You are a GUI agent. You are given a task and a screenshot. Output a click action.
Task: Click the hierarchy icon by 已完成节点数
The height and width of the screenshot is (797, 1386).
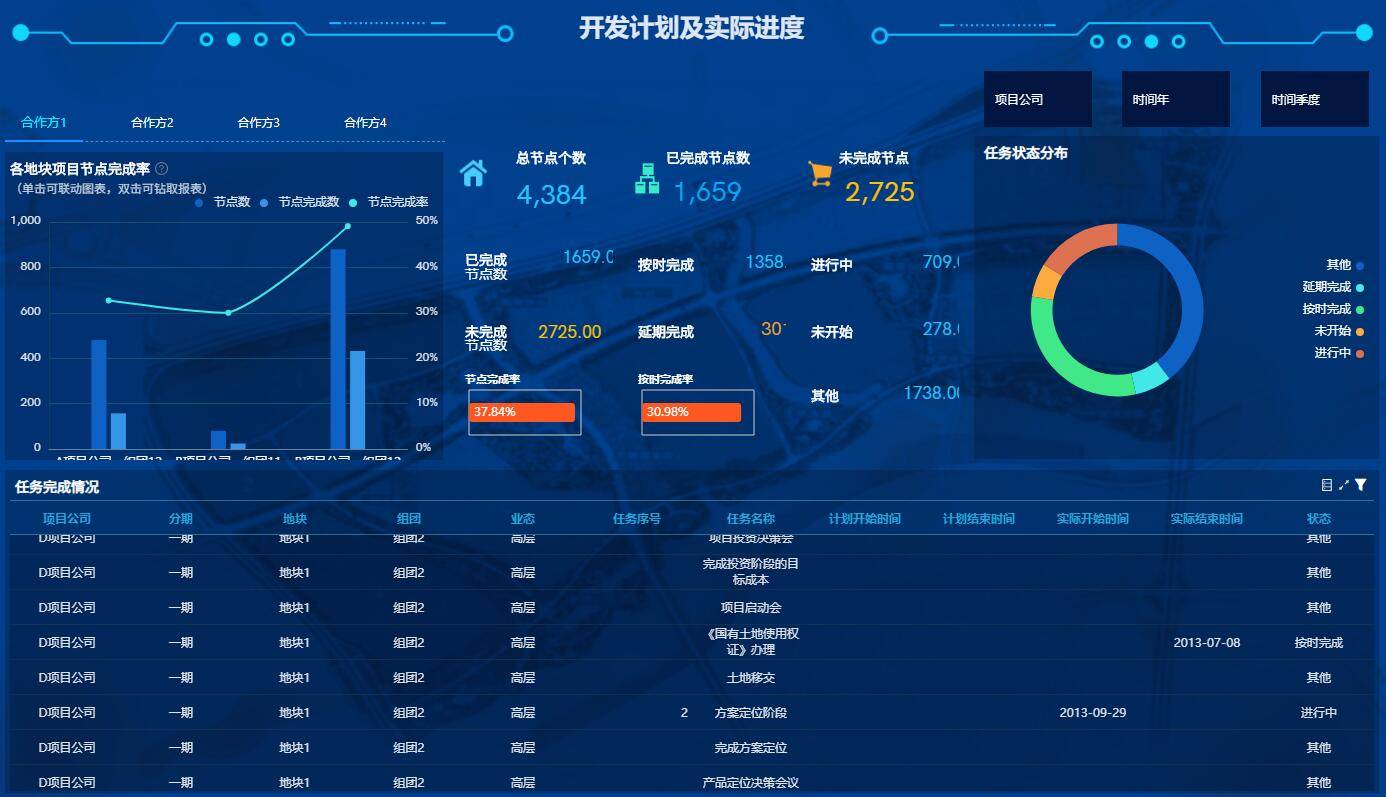[x=647, y=177]
